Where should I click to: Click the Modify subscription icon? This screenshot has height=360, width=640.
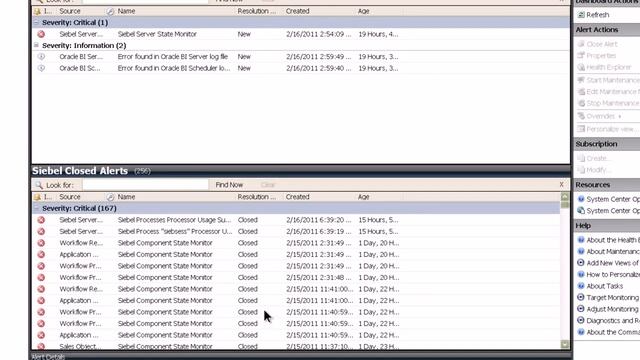(581, 170)
